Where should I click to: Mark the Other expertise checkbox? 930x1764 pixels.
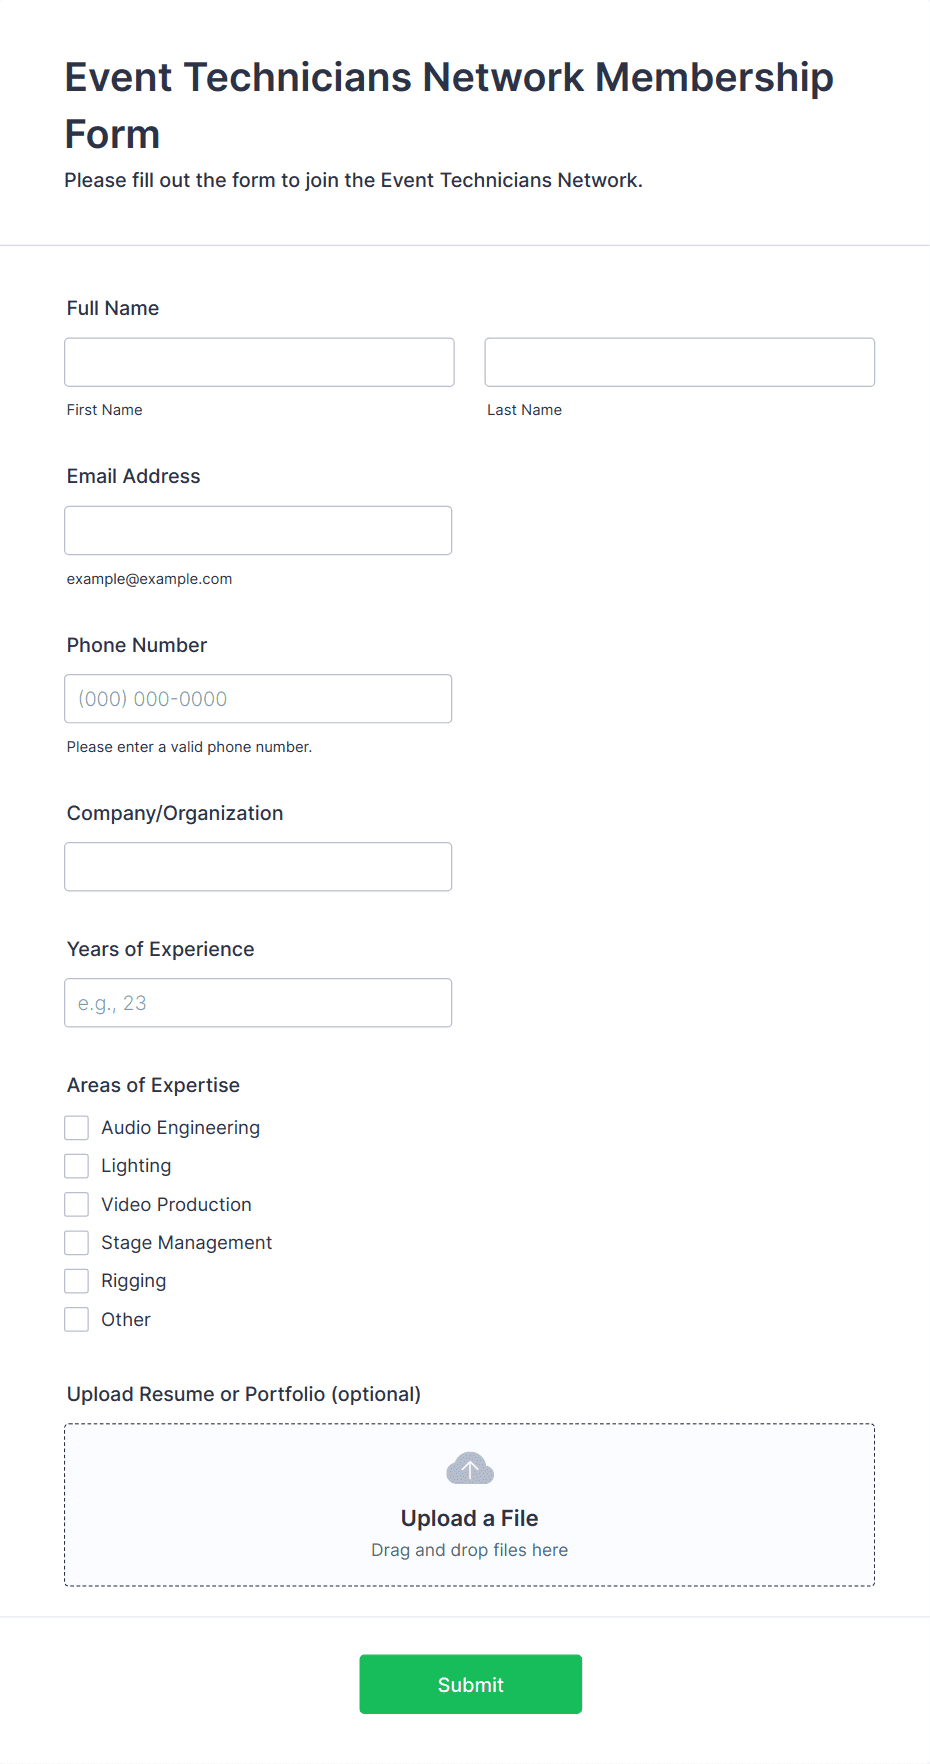tap(77, 1320)
